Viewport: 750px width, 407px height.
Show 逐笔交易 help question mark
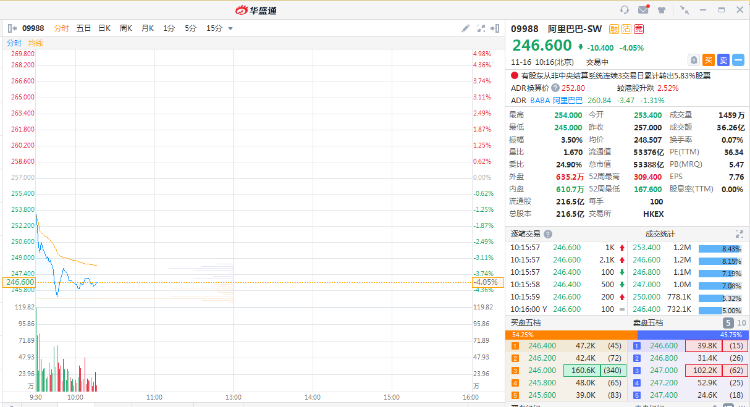tap(548, 234)
